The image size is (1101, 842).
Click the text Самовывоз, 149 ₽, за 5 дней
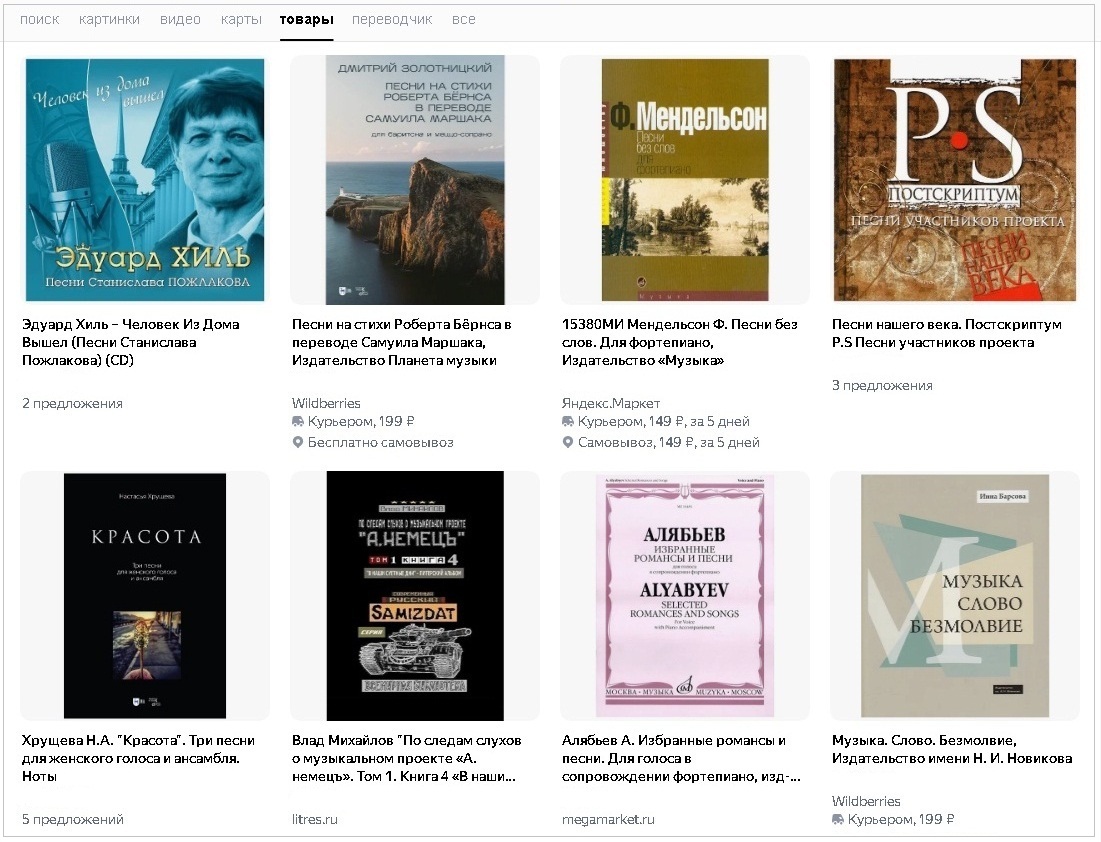(668, 442)
